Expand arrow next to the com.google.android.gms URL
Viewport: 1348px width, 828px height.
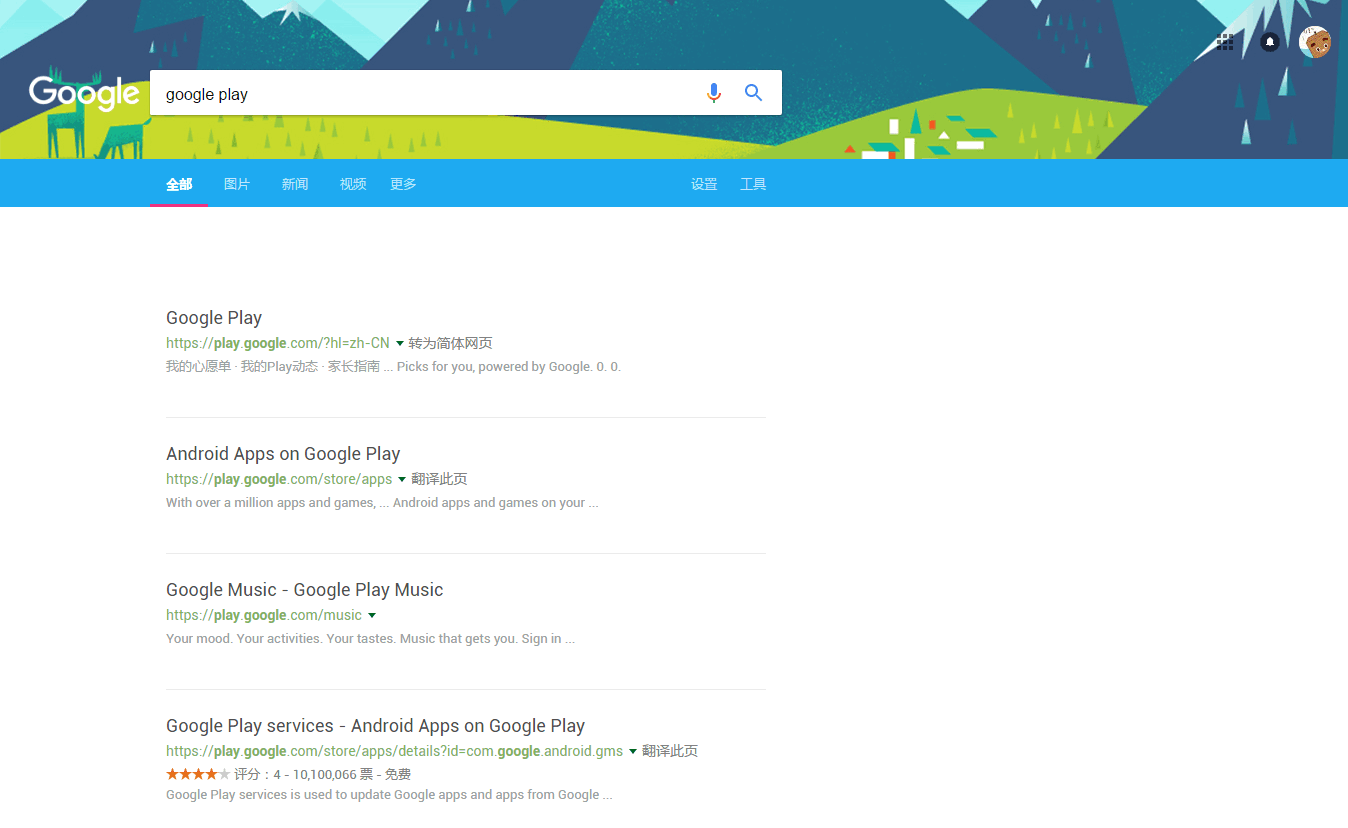[x=633, y=752]
